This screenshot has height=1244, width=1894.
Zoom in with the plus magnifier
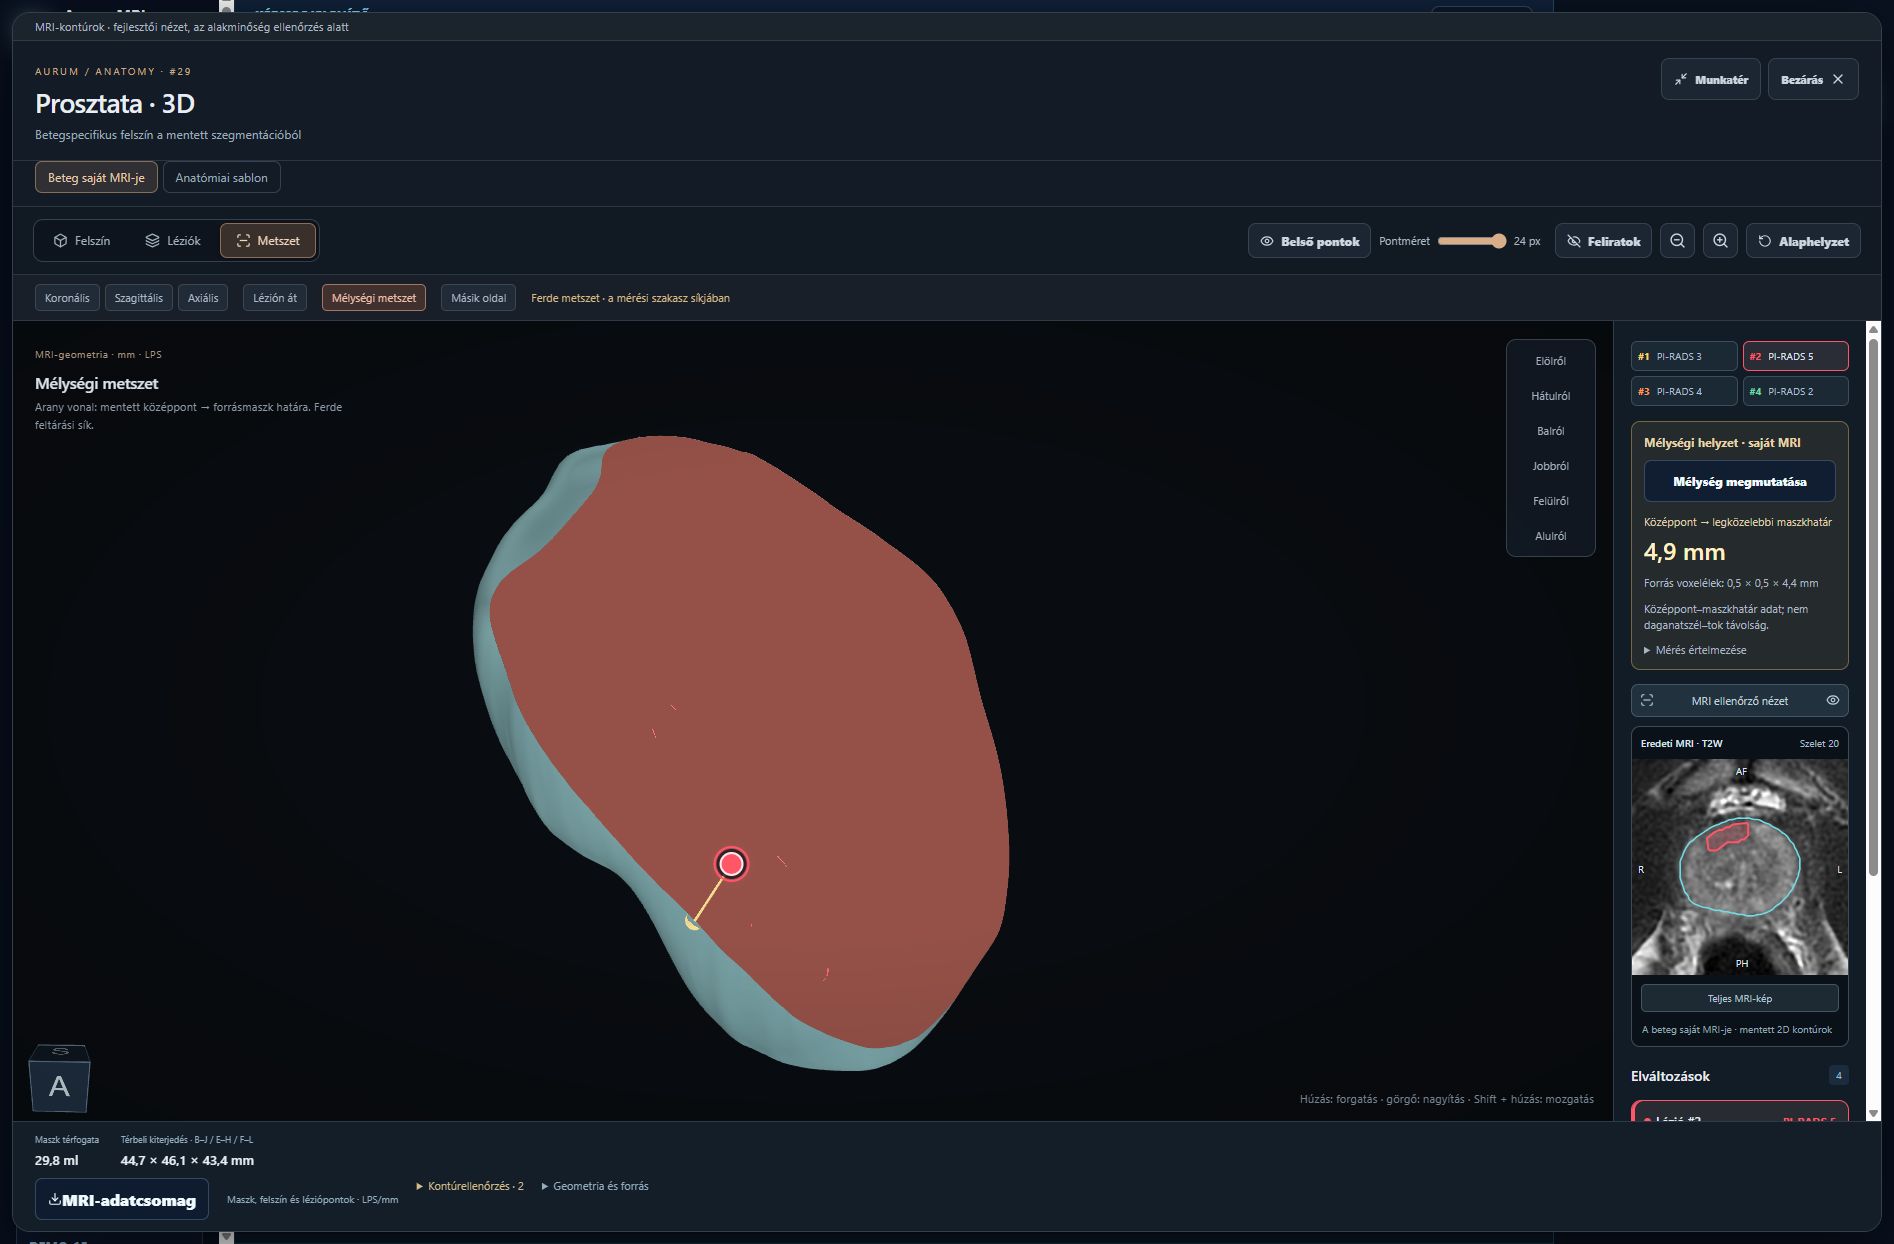click(1720, 241)
